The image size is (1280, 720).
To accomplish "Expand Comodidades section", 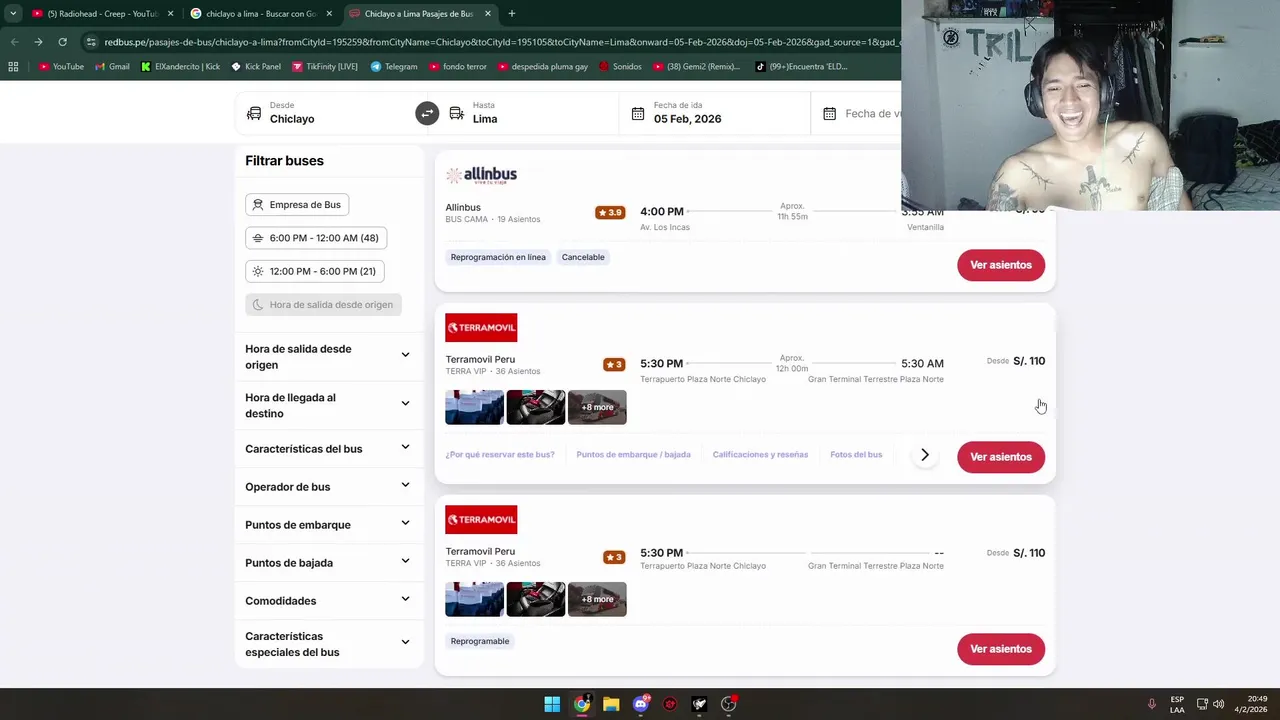I will pos(328,601).
